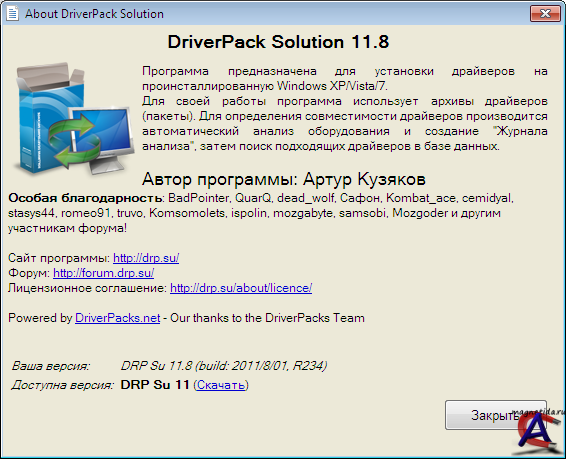Click the DriverPack box logo image

point(73,120)
